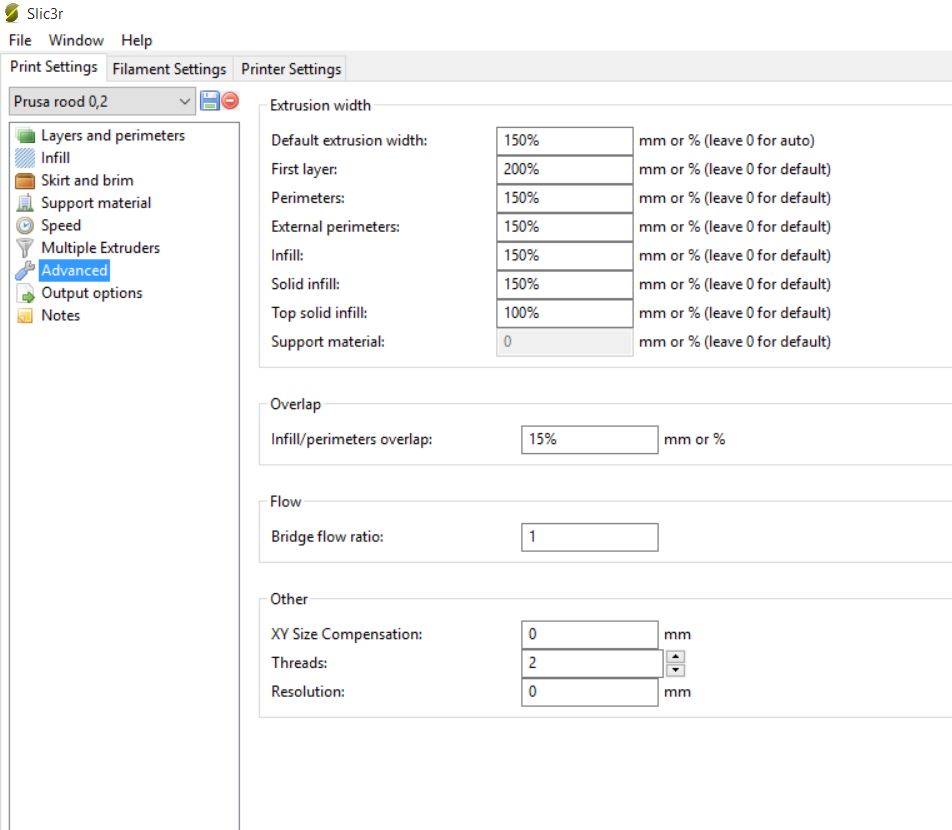
Task: Decrease Threads with the down arrow
Action: [675, 670]
